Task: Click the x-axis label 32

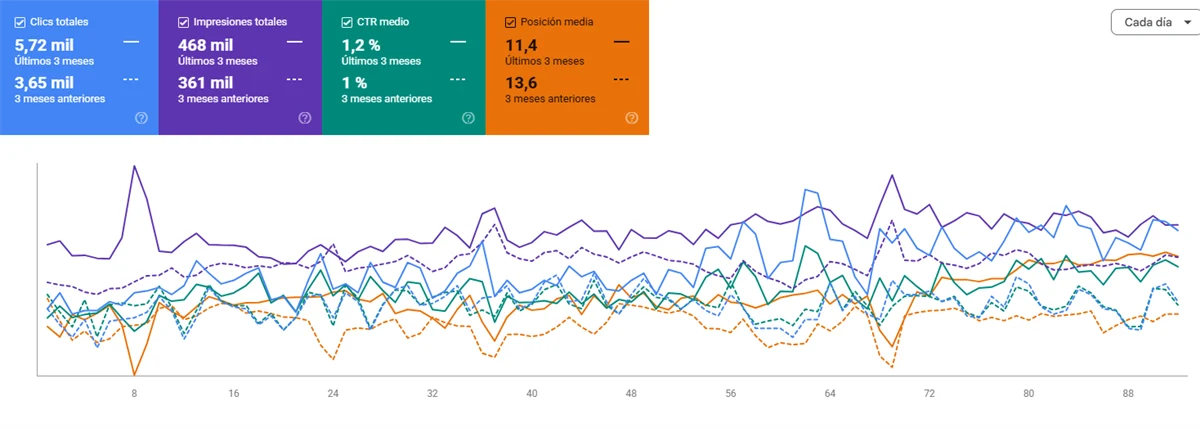Action: tap(432, 394)
